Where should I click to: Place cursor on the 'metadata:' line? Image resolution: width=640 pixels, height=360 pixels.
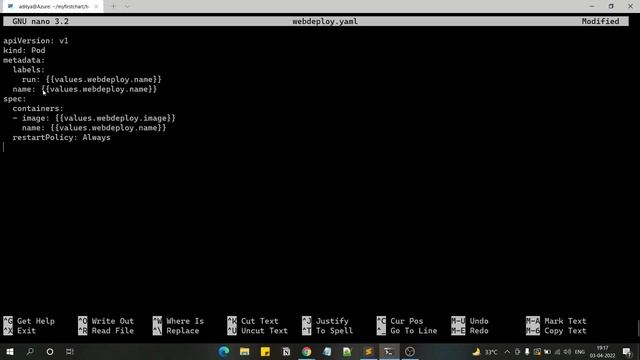pyautogui.click(x=24, y=60)
